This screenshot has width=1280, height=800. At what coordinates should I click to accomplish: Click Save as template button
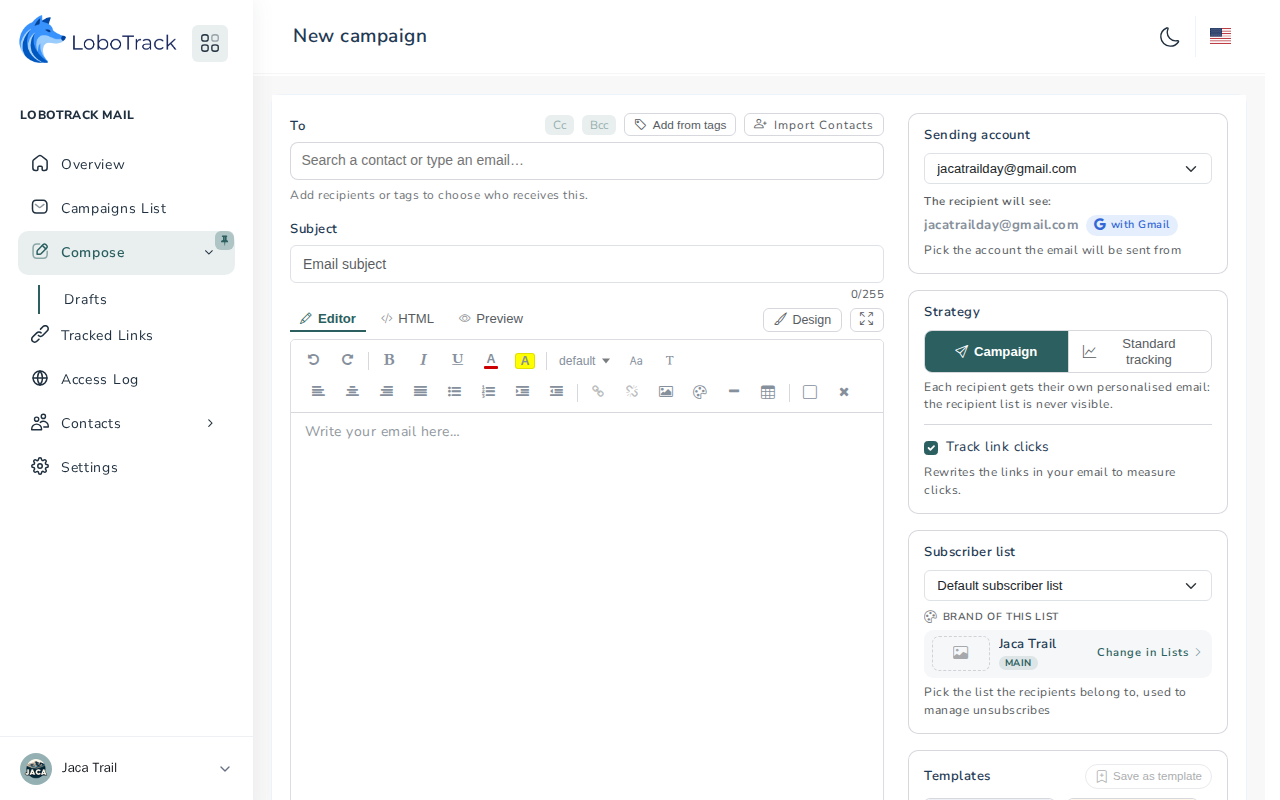pyautogui.click(x=1148, y=776)
